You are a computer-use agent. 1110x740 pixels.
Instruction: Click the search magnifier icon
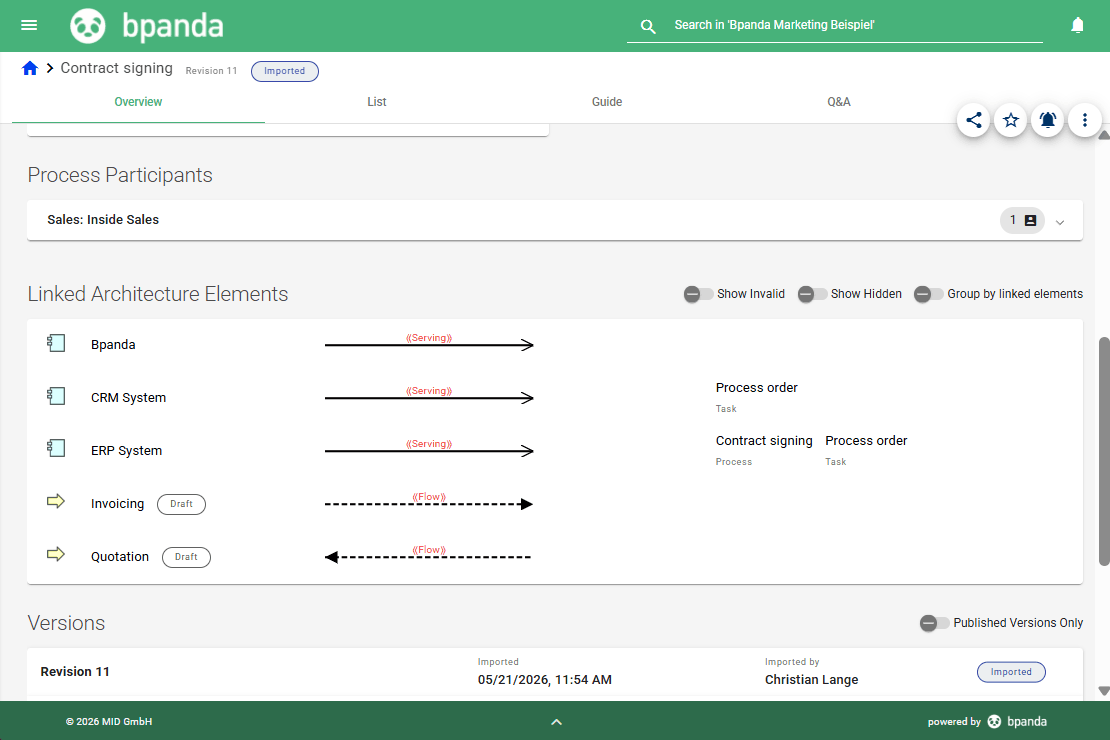[x=648, y=26]
